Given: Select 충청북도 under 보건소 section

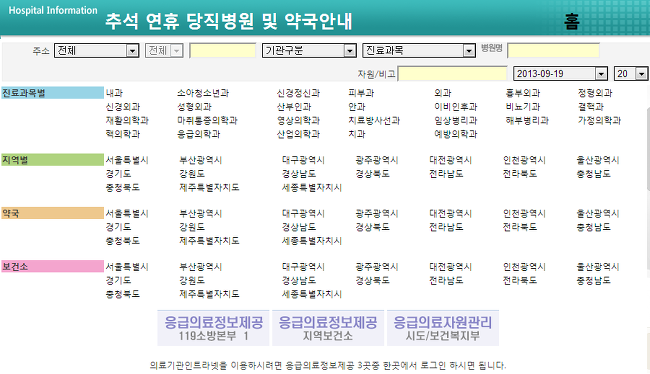Looking at the screenshot, I should (123, 294).
